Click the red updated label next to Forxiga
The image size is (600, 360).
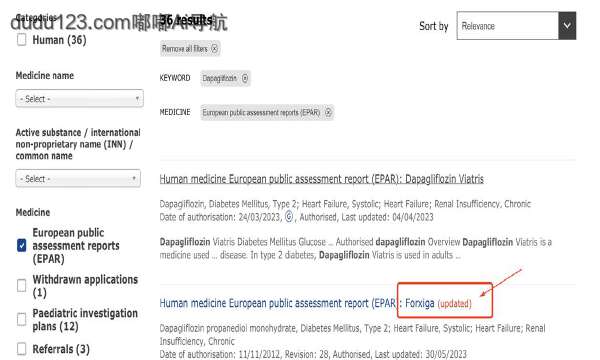point(455,304)
